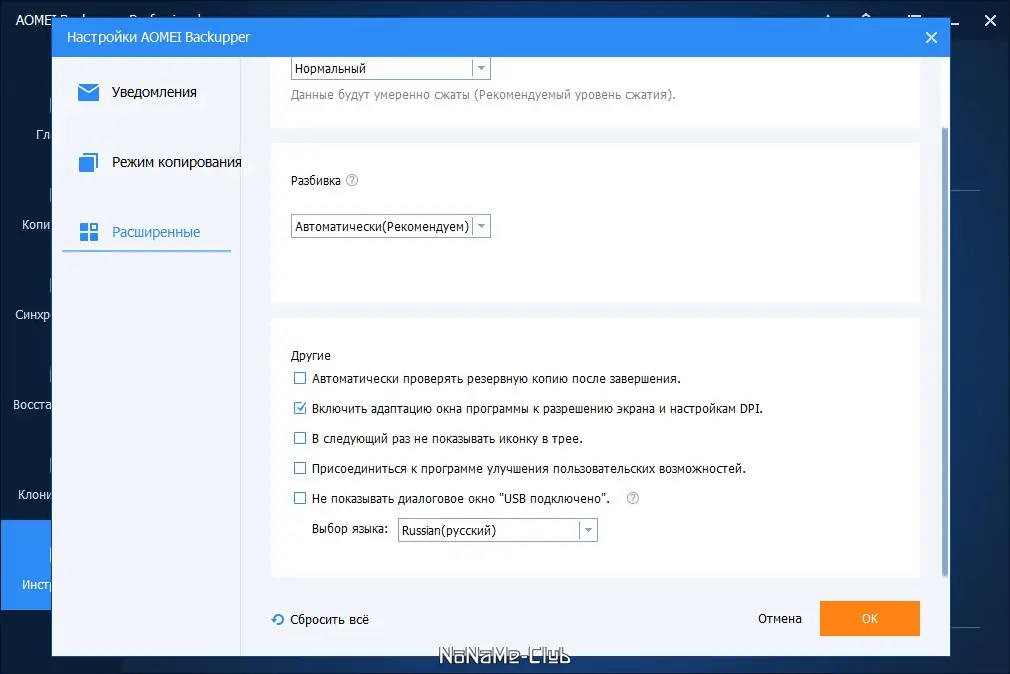Click the Отмена button
Viewport: 1010px width, 674px height.
(x=779, y=619)
